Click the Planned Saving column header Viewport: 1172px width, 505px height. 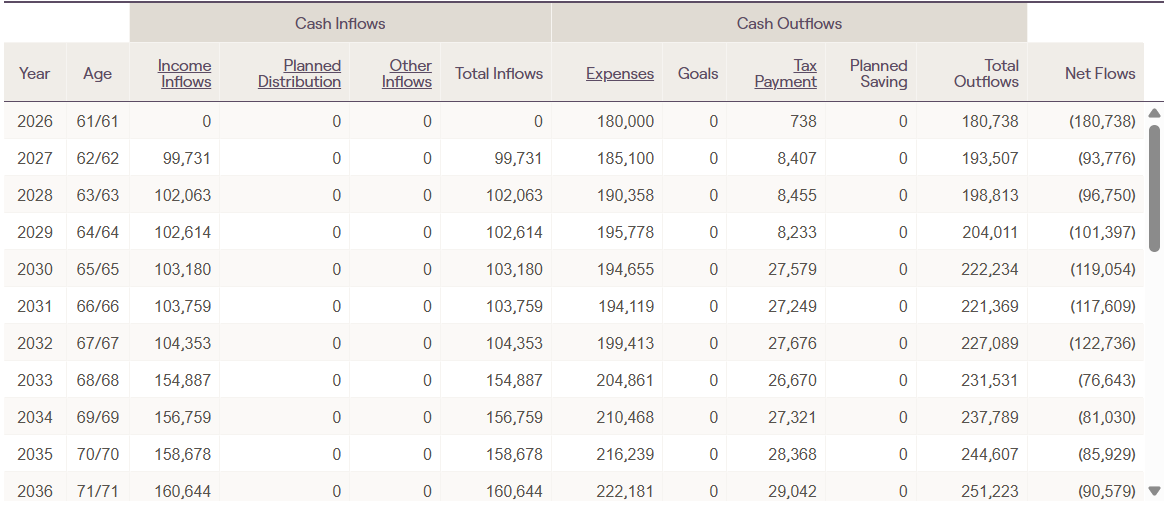[x=879, y=73]
